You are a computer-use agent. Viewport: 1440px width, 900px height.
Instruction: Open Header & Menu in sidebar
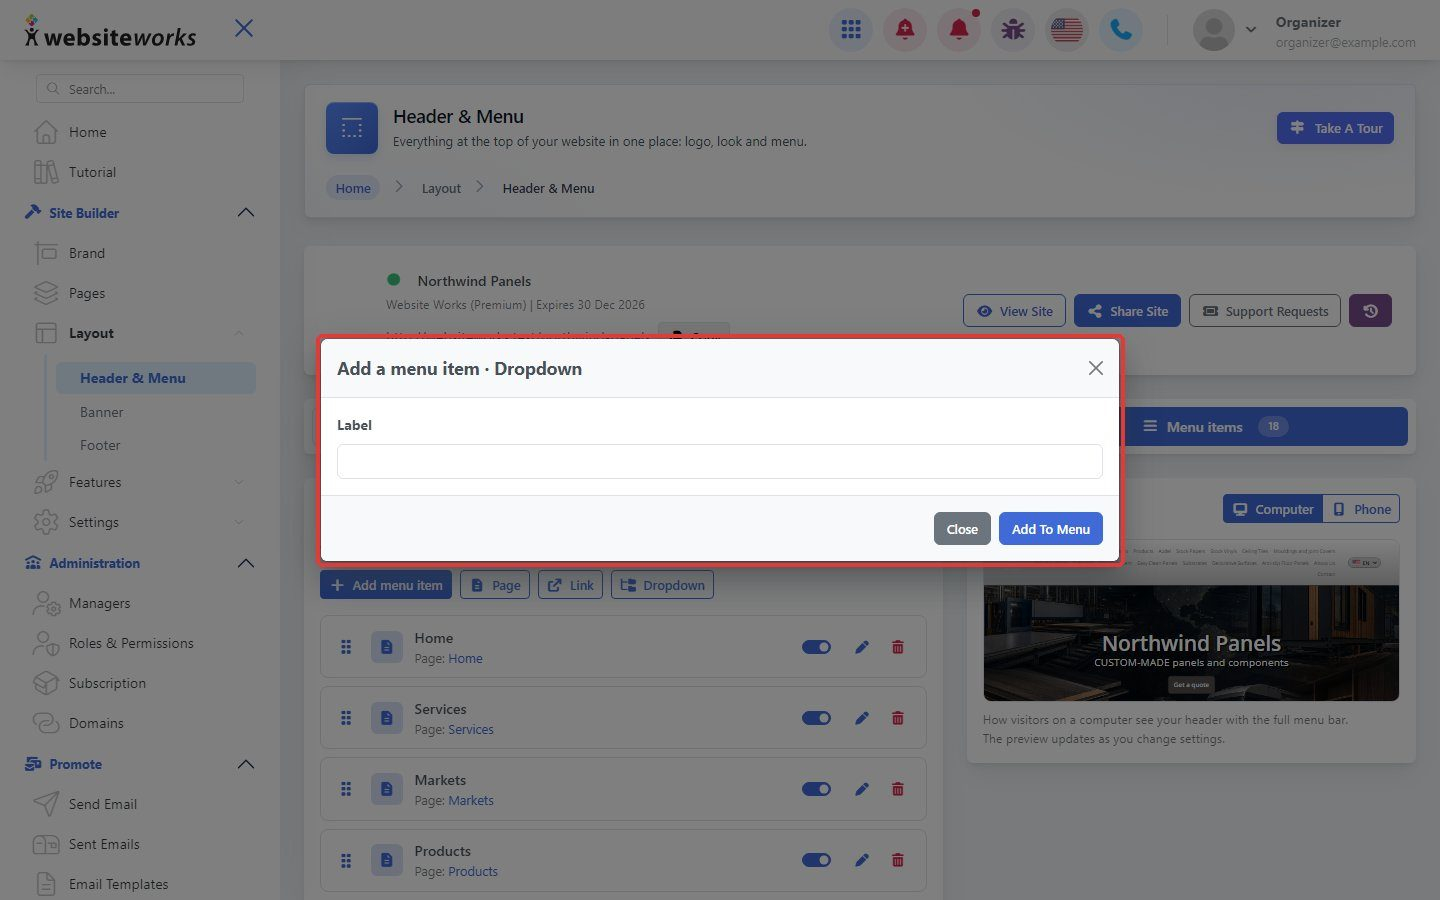(x=155, y=378)
